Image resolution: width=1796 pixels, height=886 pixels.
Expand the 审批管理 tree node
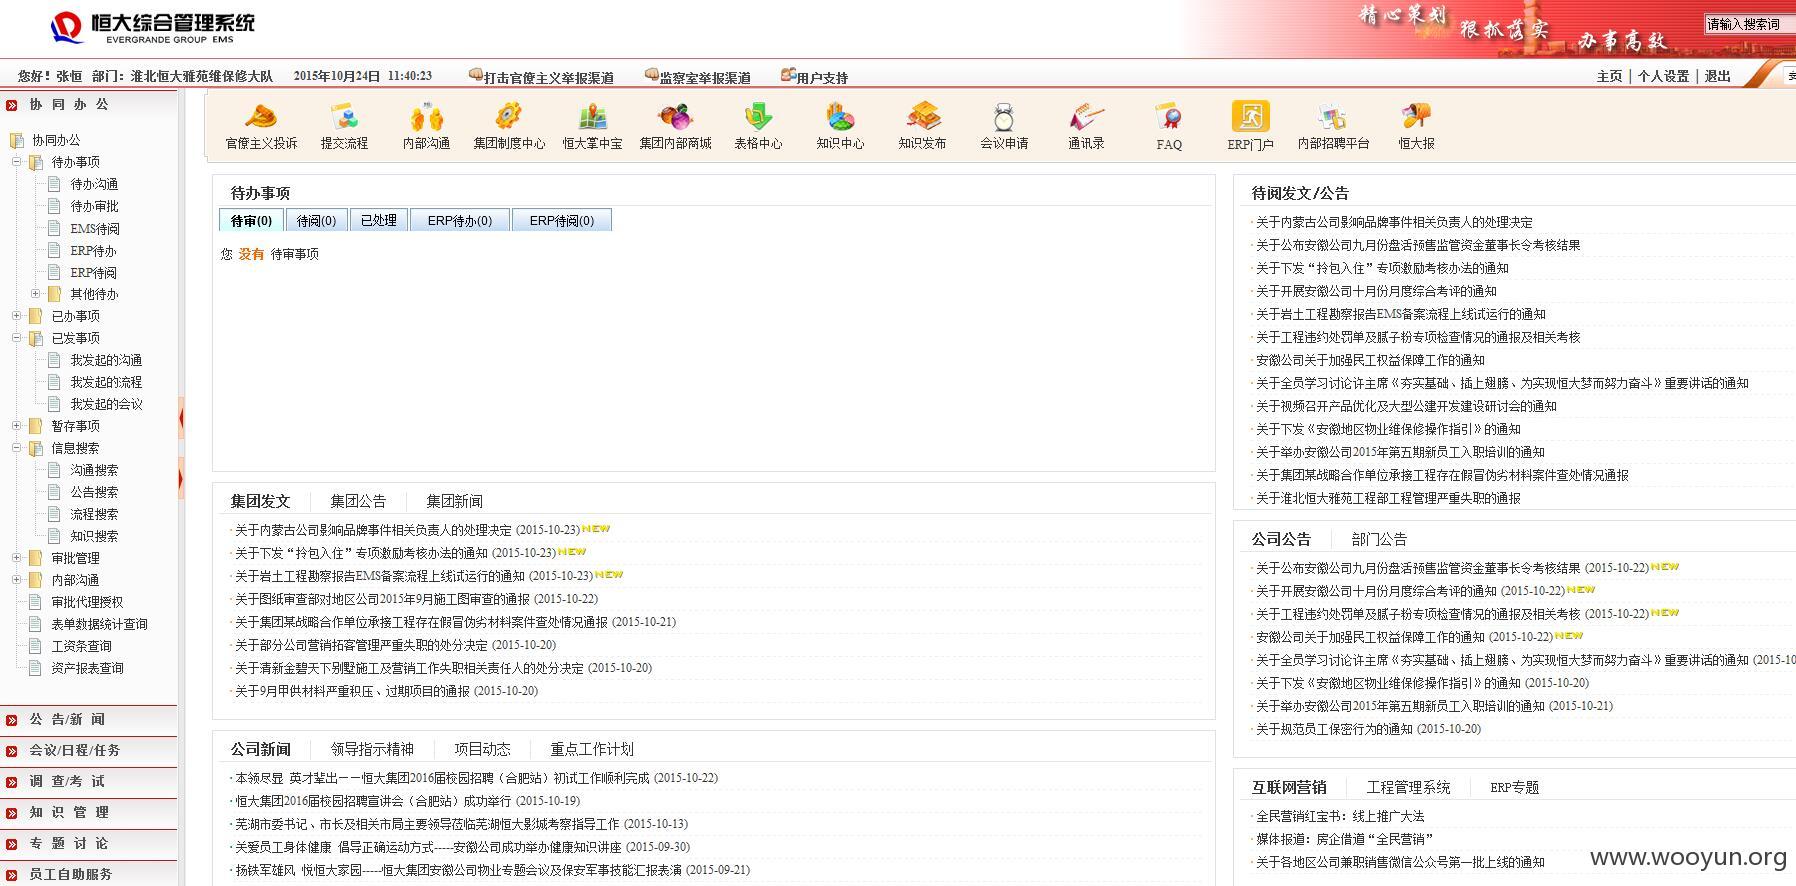16,557
